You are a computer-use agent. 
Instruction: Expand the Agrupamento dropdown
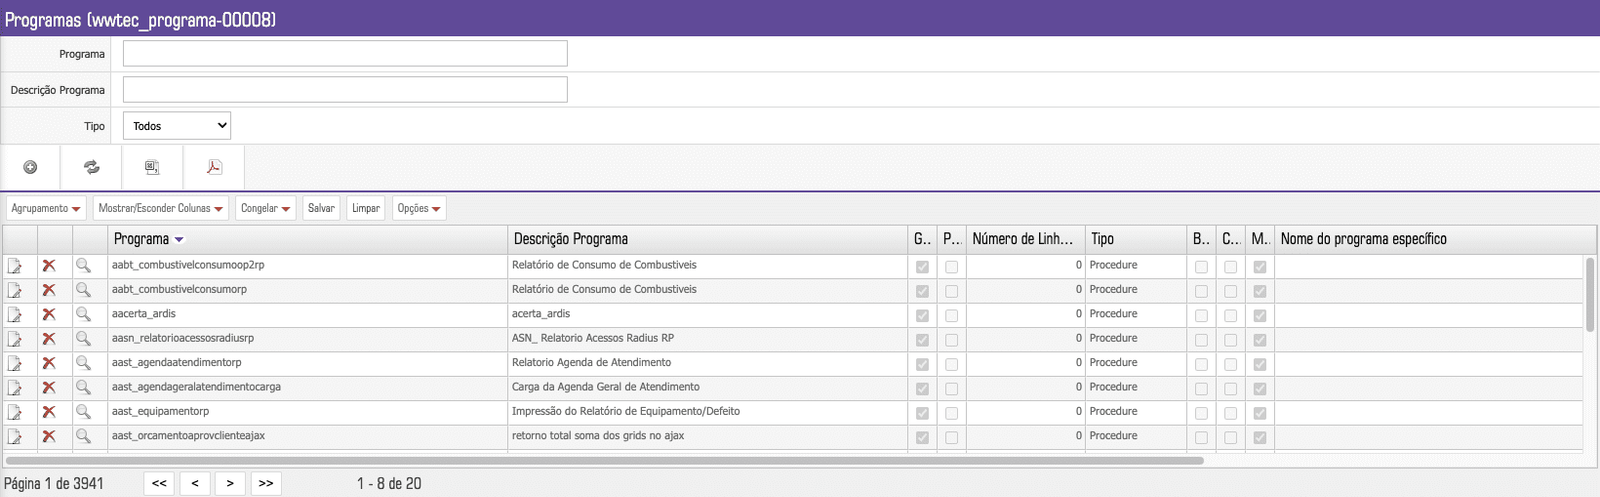tap(46, 208)
